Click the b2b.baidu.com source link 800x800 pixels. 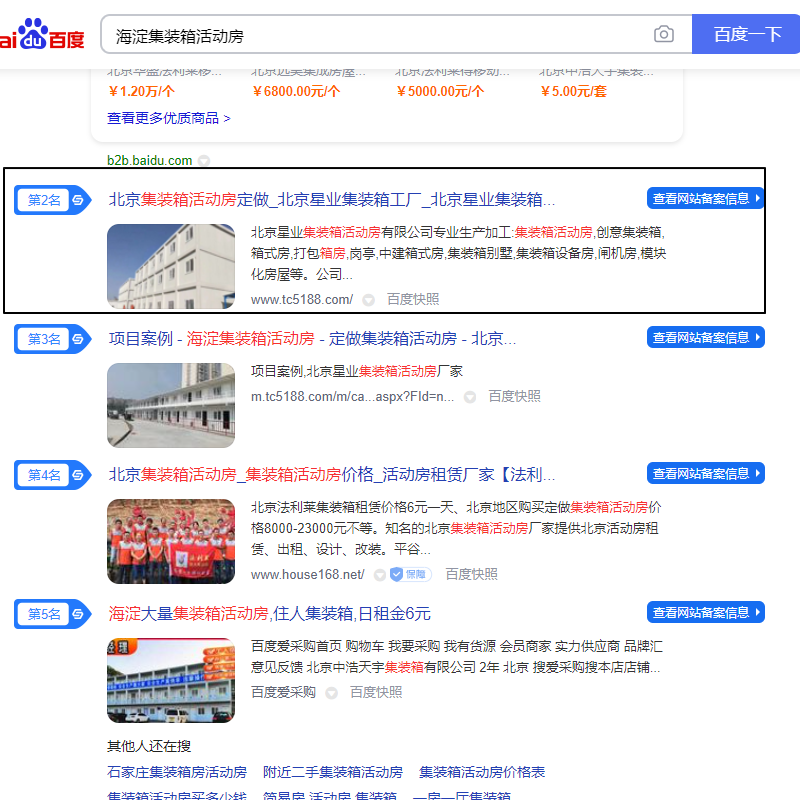pyautogui.click(x=149, y=160)
